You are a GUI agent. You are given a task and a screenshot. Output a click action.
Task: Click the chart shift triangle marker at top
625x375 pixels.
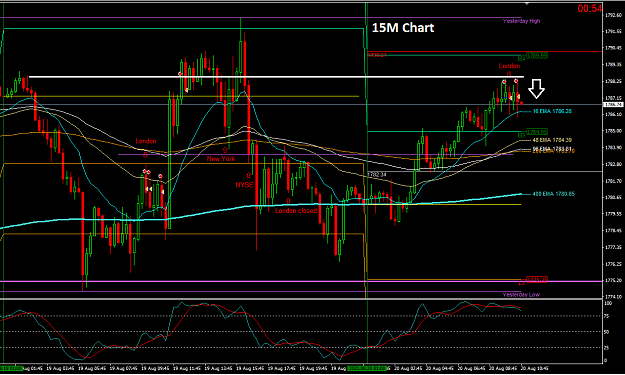(527, 4)
